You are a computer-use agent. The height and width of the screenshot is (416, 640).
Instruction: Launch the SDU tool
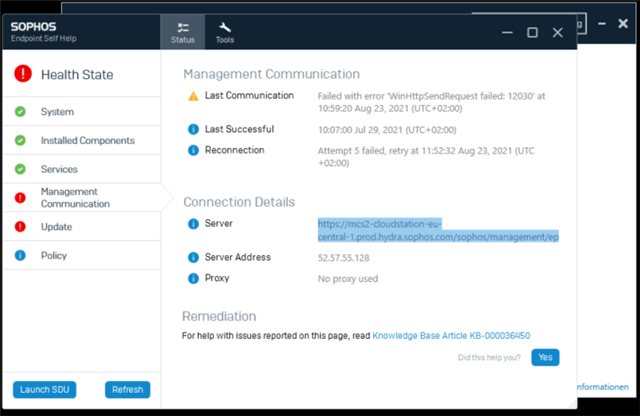tap(44, 389)
